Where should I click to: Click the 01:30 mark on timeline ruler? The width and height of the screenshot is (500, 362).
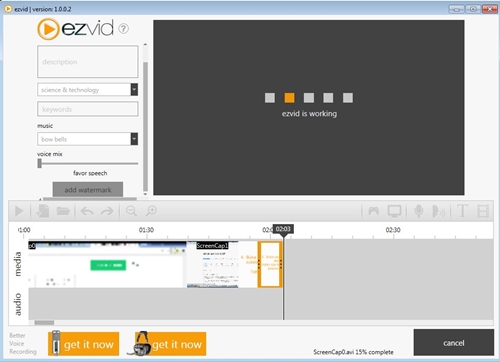point(146,230)
